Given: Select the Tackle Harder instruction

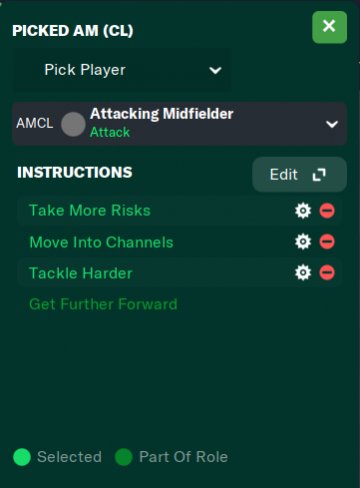Looking at the screenshot, I should [81, 273].
